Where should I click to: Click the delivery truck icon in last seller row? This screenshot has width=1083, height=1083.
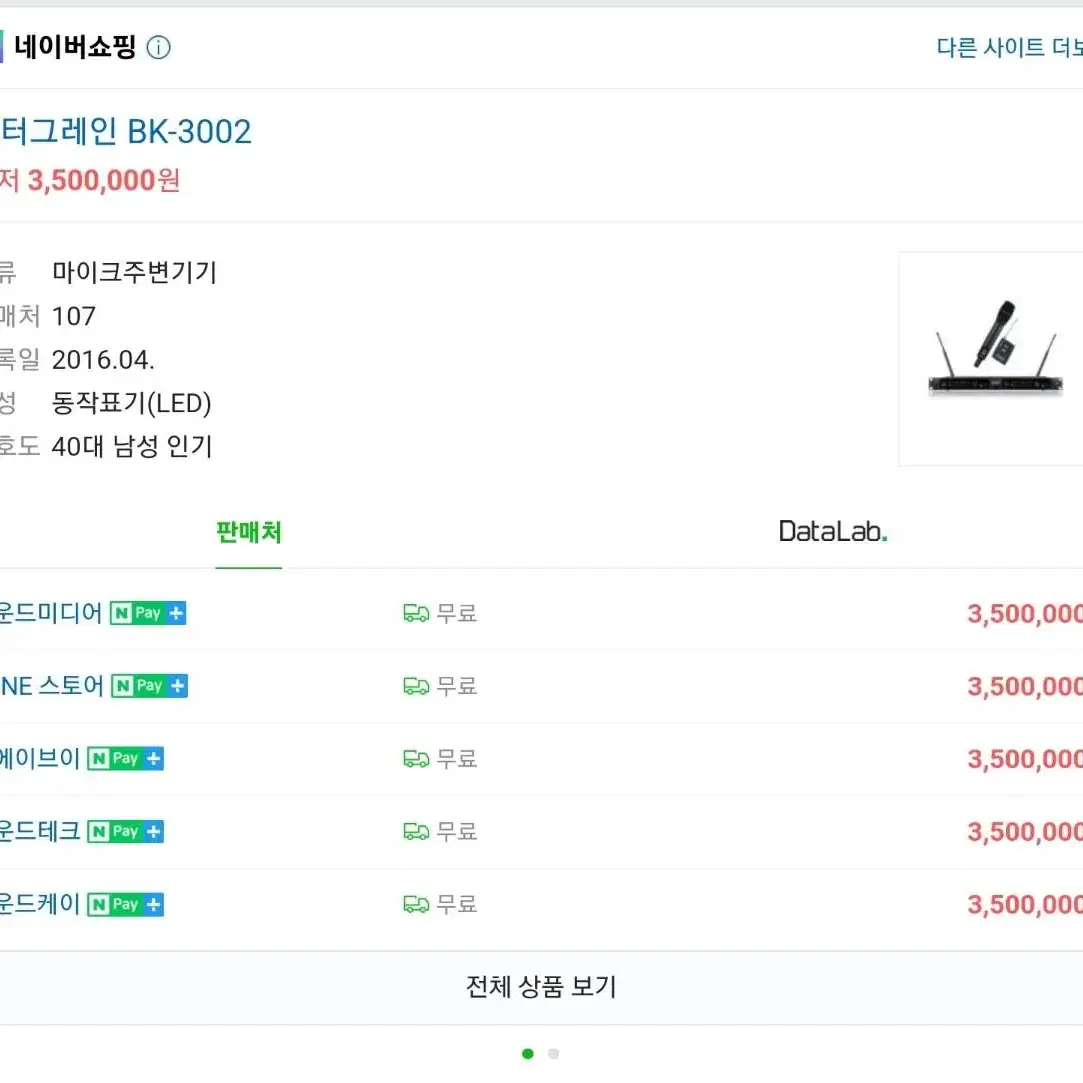coord(416,904)
